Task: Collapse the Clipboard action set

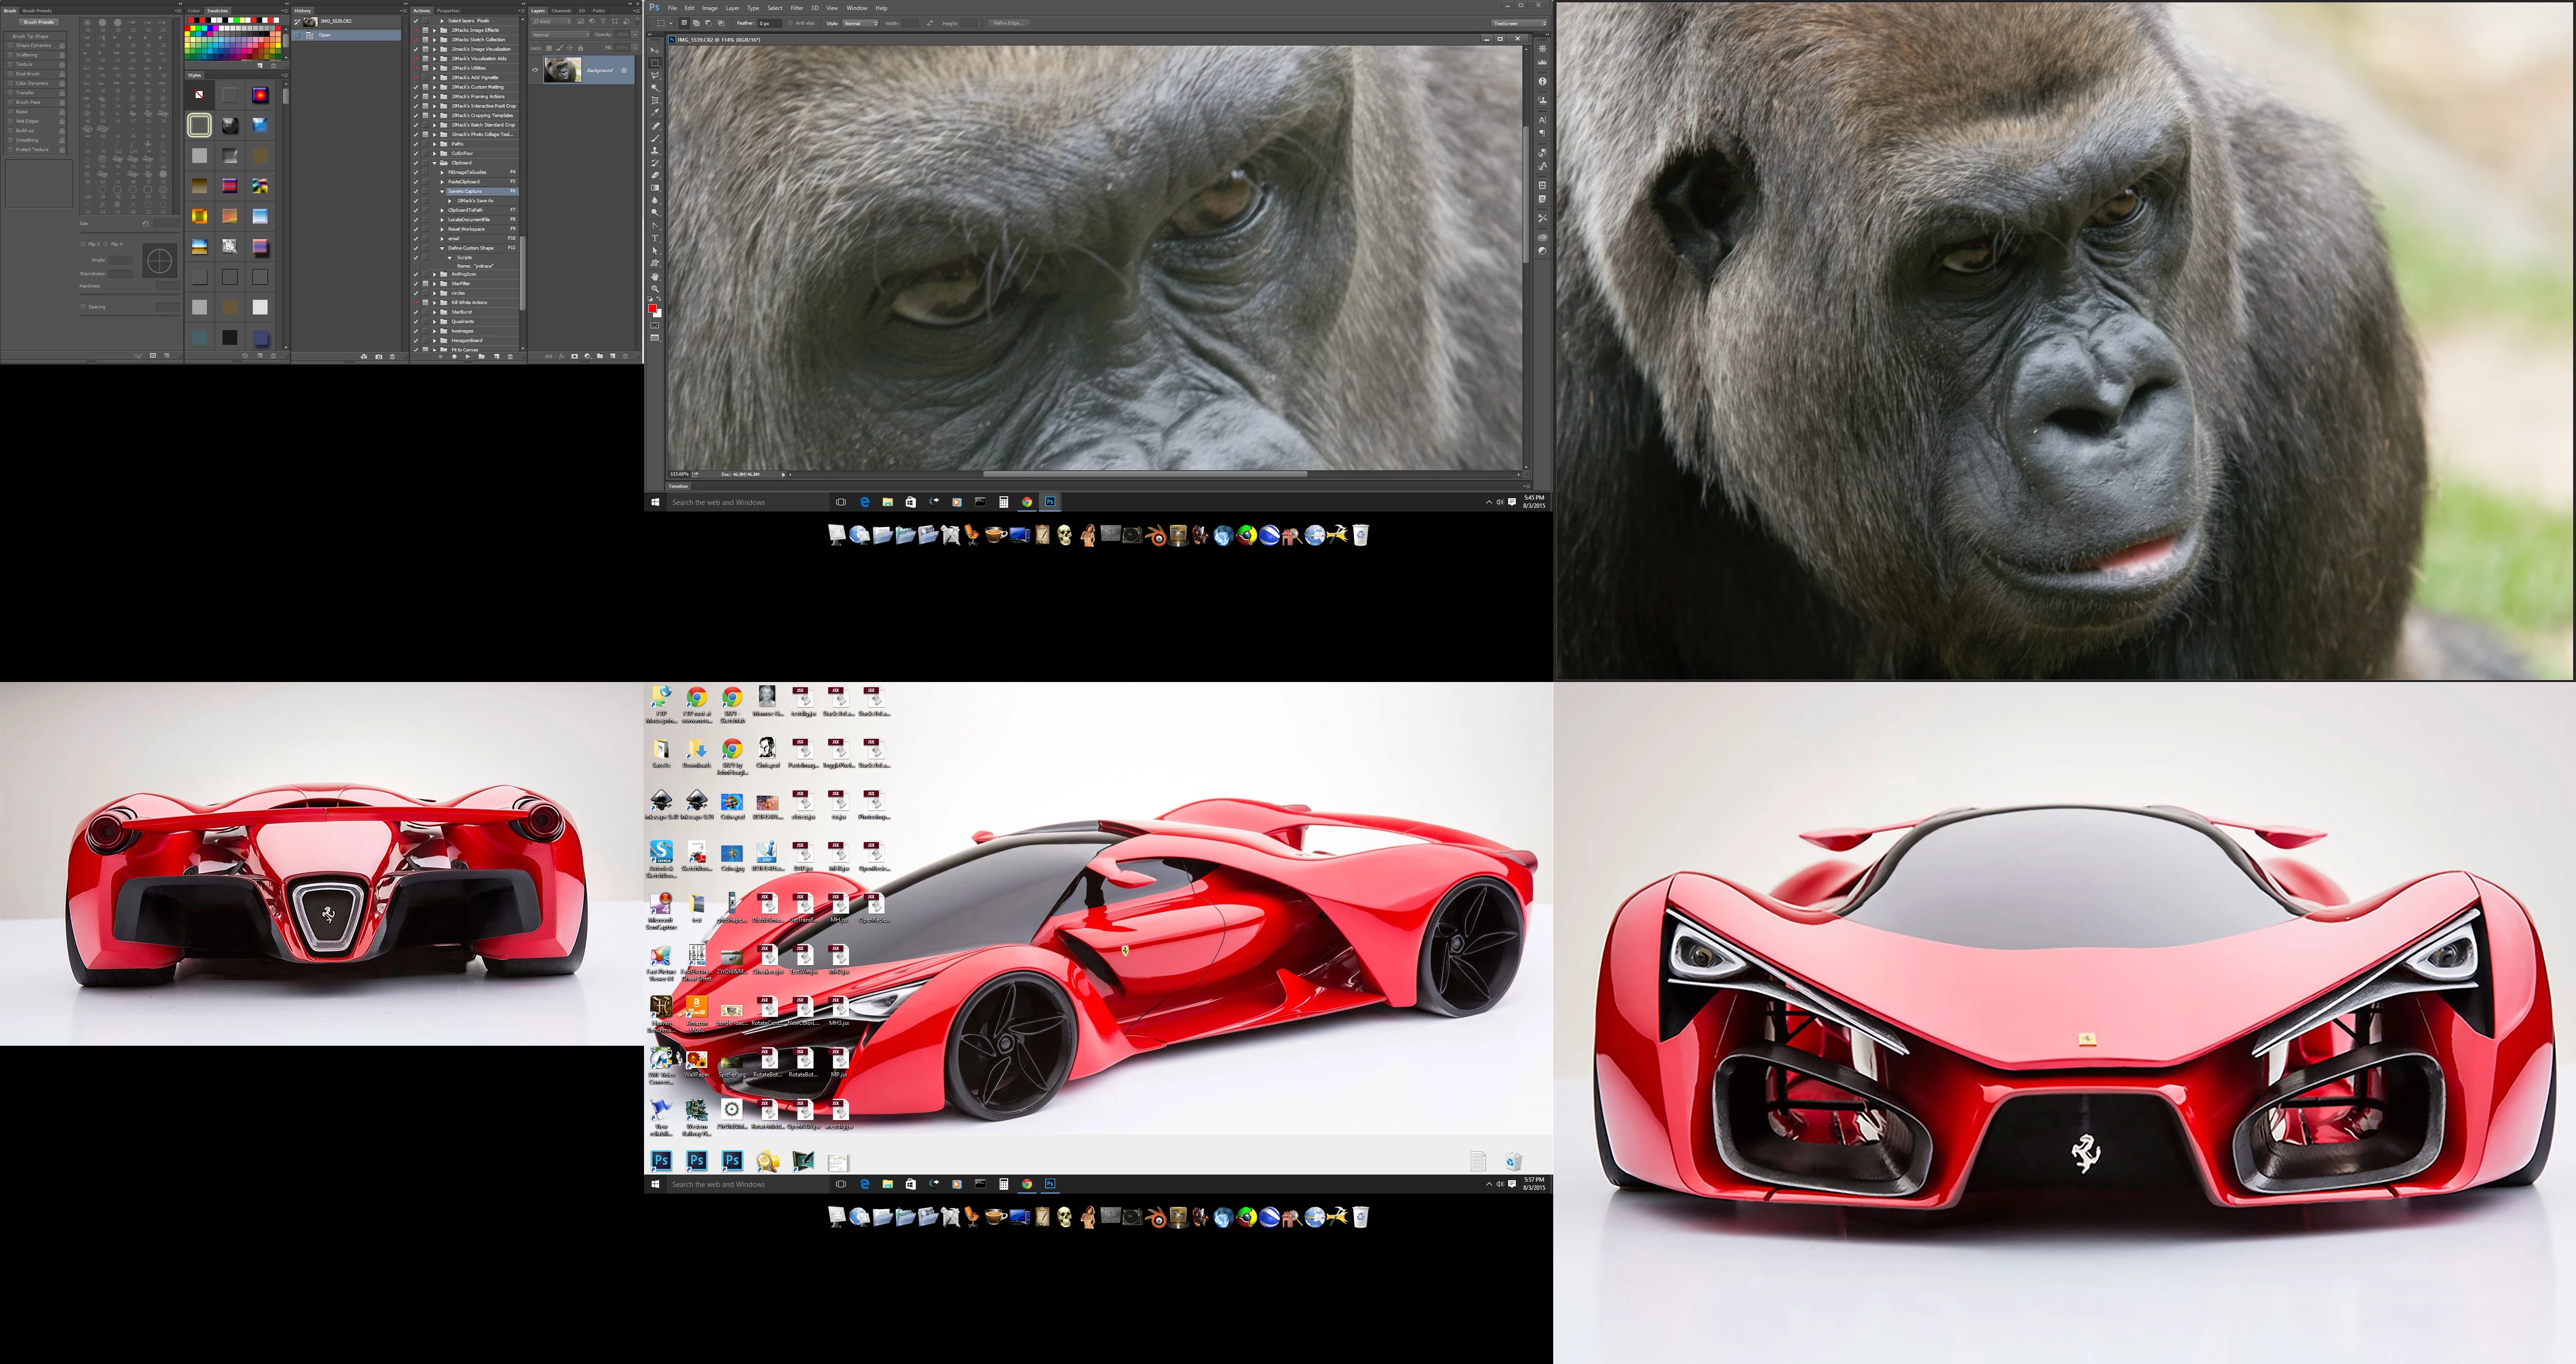Action: coord(436,163)
